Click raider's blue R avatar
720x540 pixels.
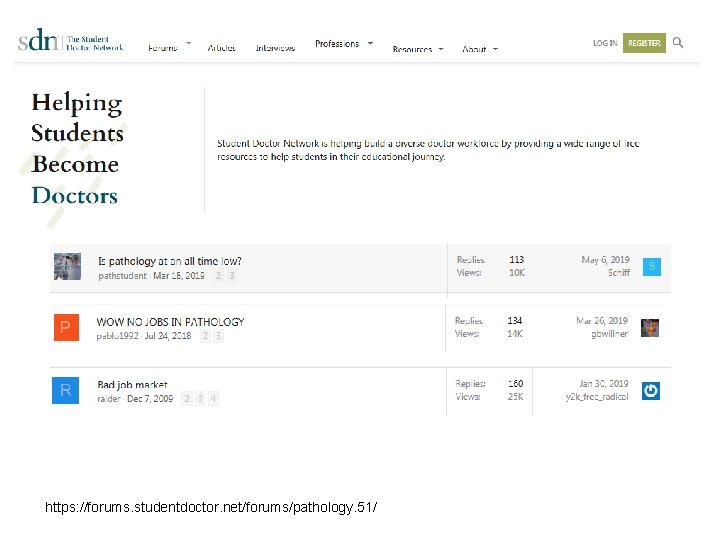click(65, 390)
